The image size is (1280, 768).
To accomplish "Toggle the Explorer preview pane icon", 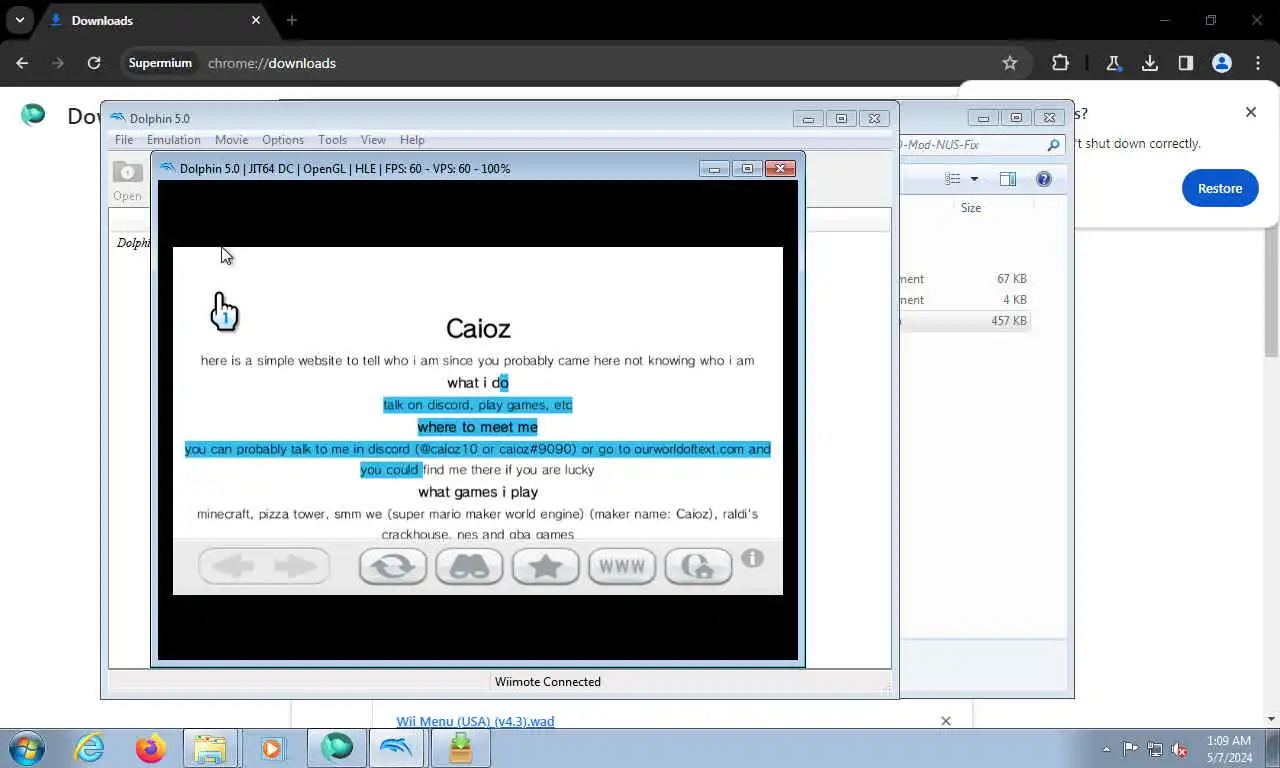I will pyautogui.click(x=1008, y=179).
